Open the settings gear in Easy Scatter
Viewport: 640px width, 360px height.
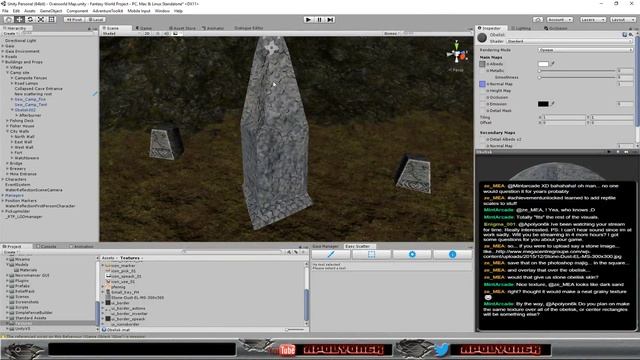412,254
